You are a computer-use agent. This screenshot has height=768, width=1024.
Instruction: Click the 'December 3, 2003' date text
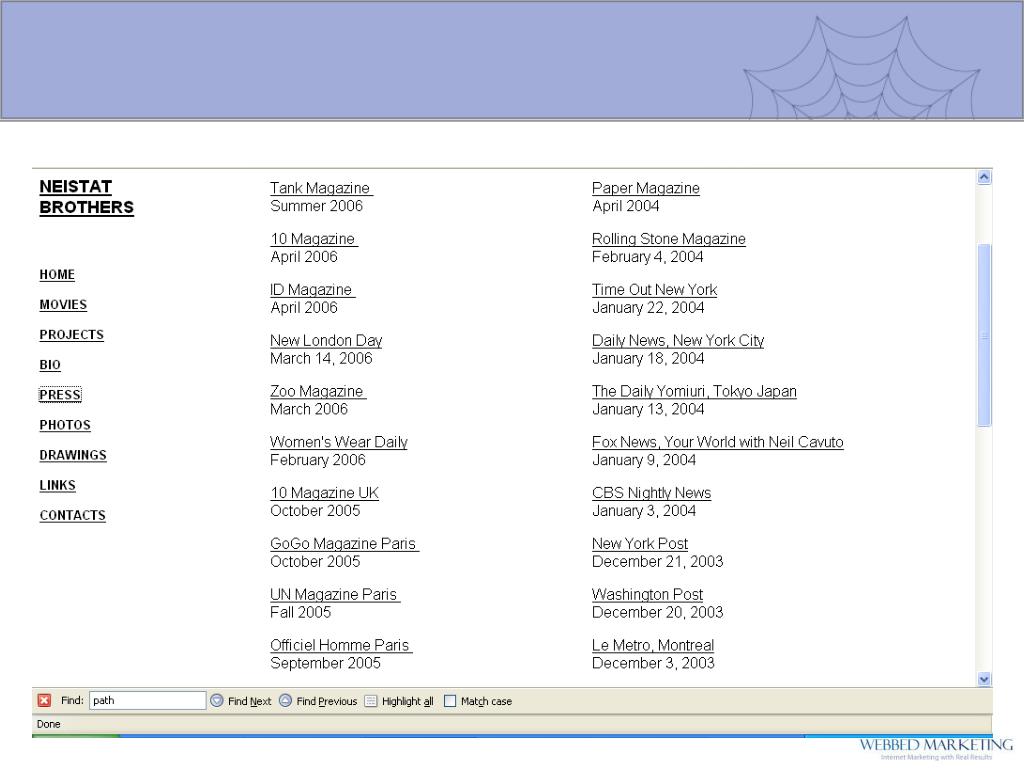(x=653, y=664)
